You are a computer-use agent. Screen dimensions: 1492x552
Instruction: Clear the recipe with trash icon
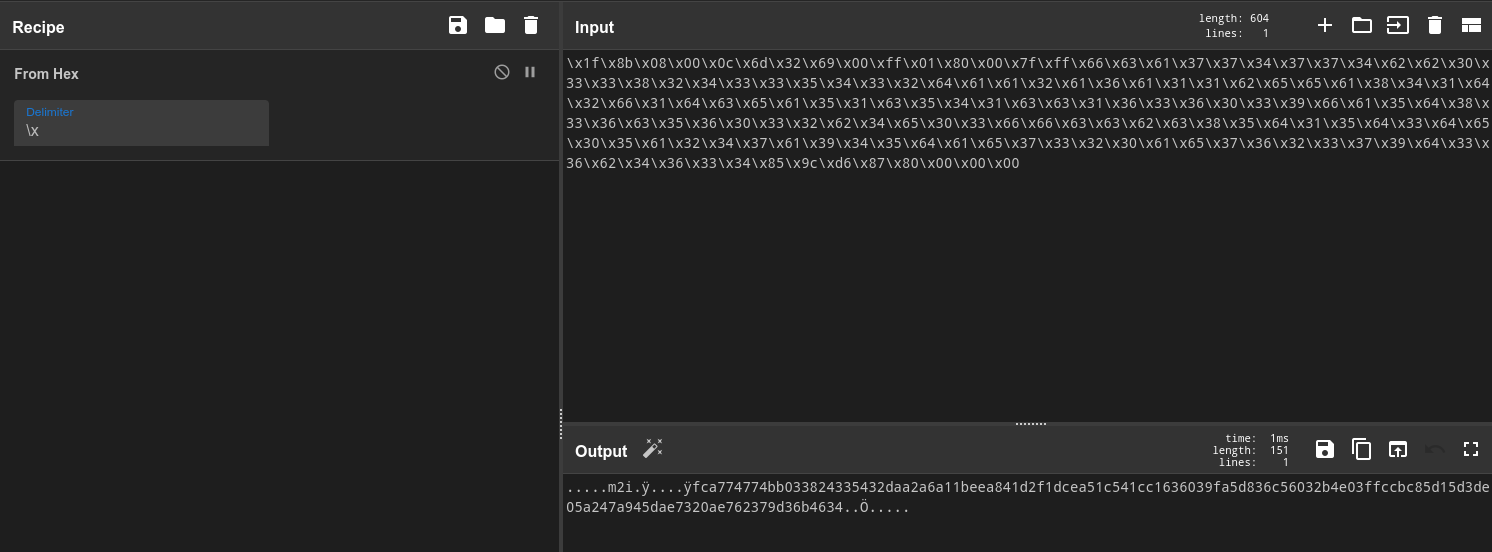(531, 26)
